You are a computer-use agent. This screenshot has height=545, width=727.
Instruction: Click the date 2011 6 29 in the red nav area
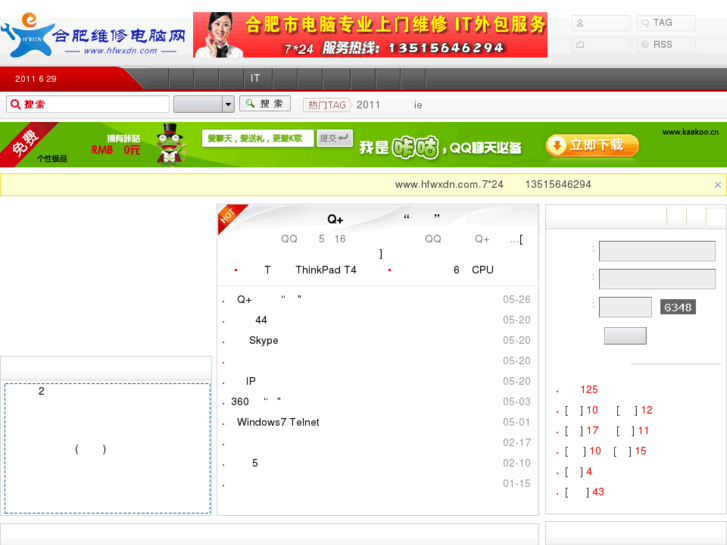36,79
